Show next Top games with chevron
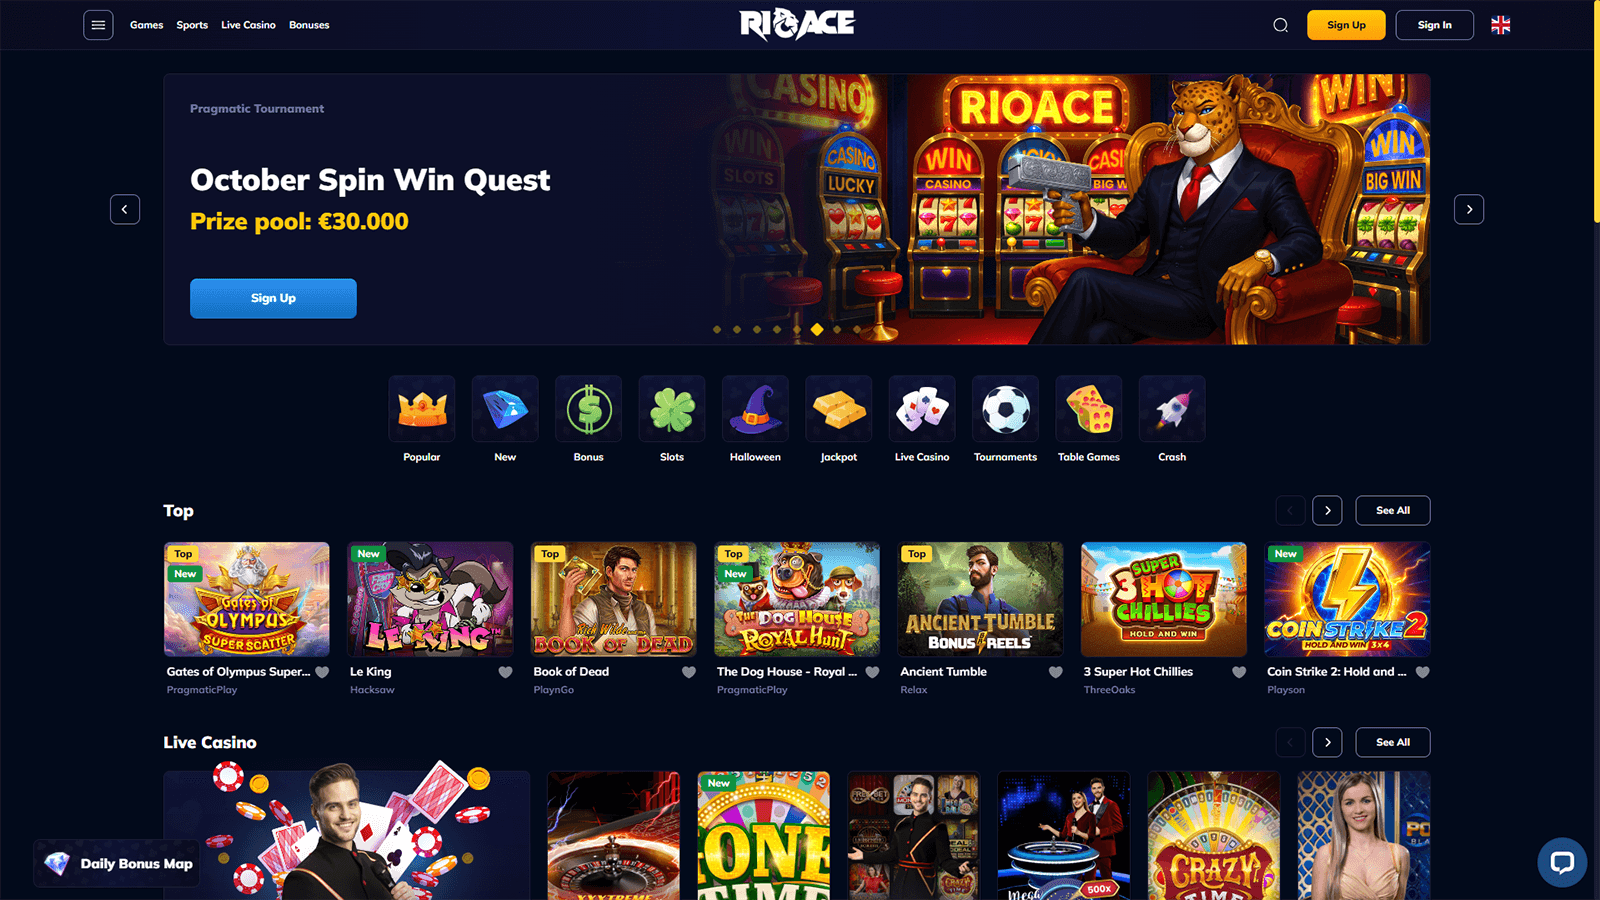Screen dimensions: 1600x900 click(x=1327, y=510)
